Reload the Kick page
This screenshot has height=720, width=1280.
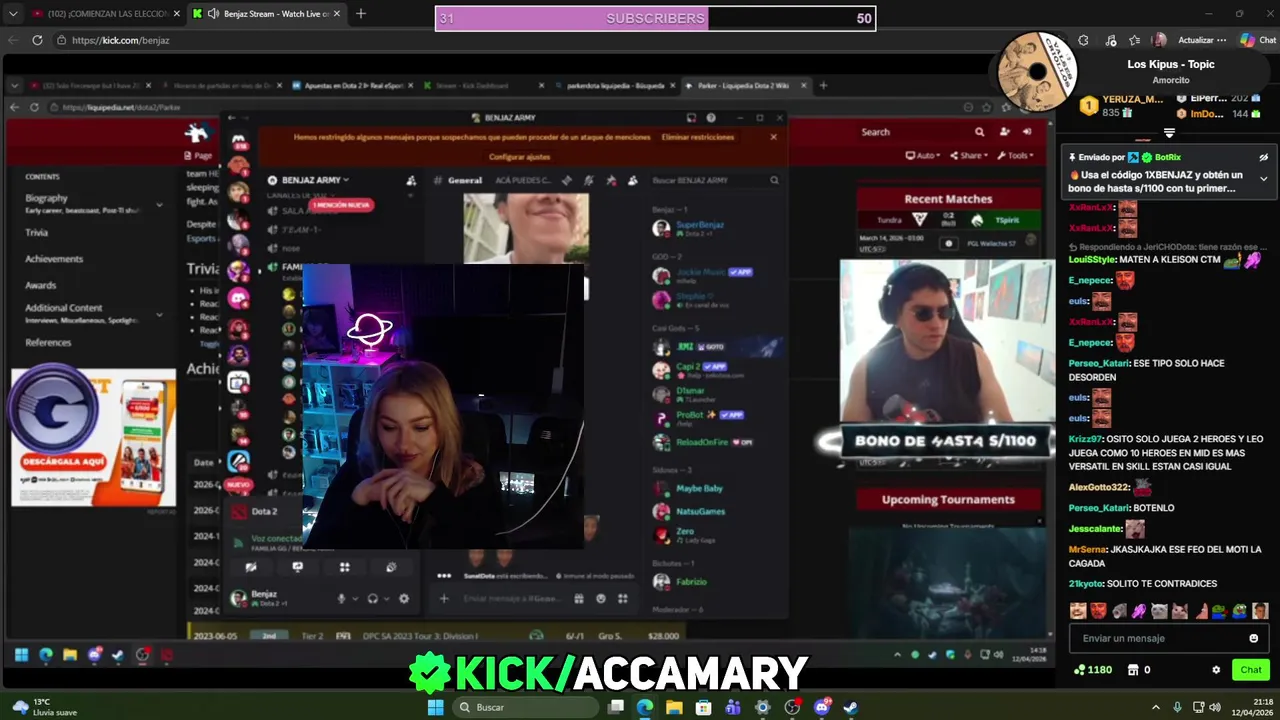pos(37,40)
